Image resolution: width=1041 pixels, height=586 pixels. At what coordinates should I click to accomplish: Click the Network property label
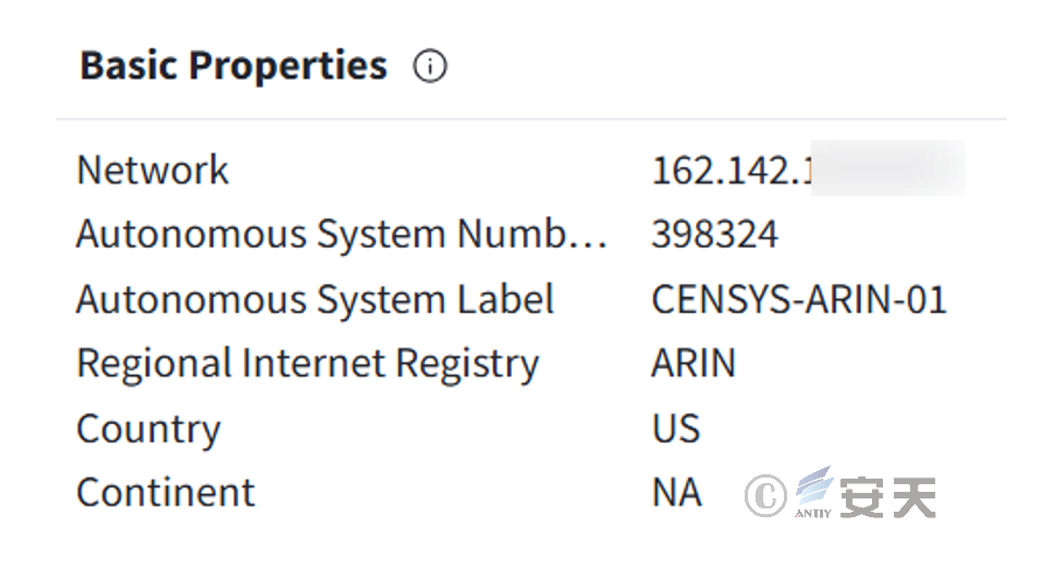pyautogui.click(x=153, y=170)
